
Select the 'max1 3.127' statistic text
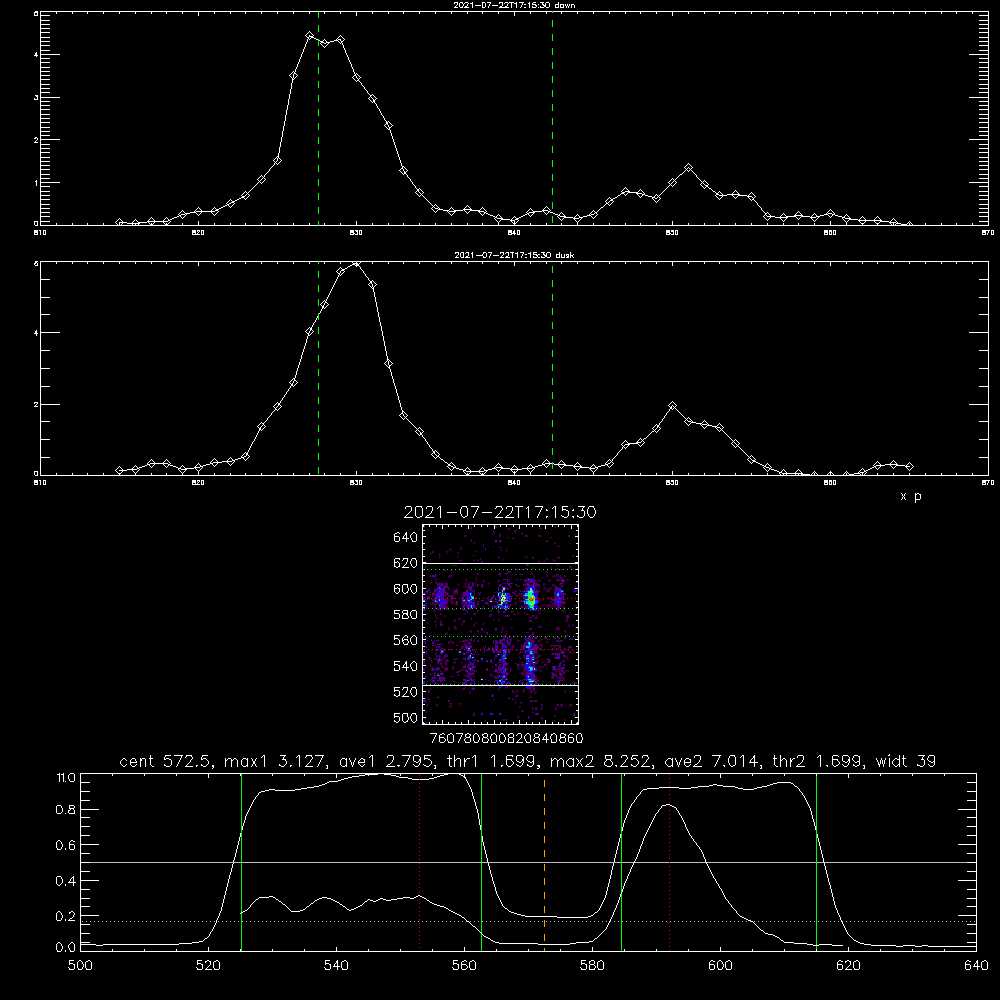tap(272, 761)
